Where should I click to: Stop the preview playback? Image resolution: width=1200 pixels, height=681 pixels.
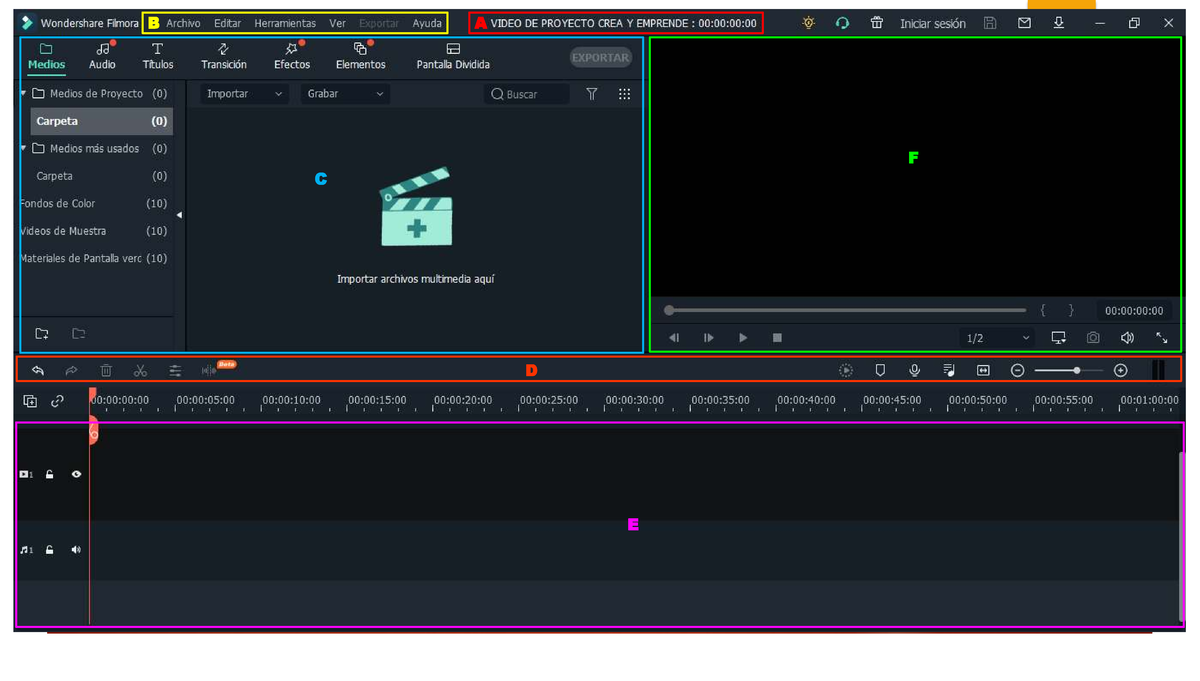pyautogui.click(x=777, y=338)
